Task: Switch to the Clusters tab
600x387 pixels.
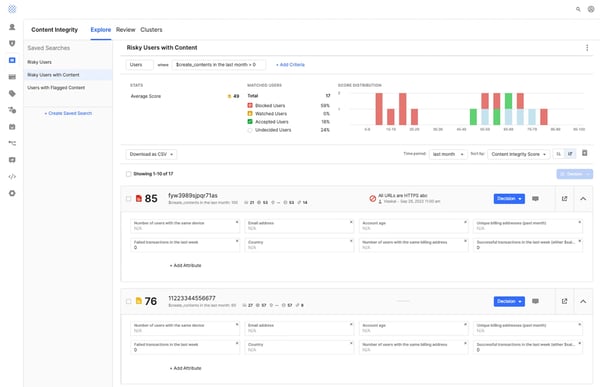Action: click(151, 30)
